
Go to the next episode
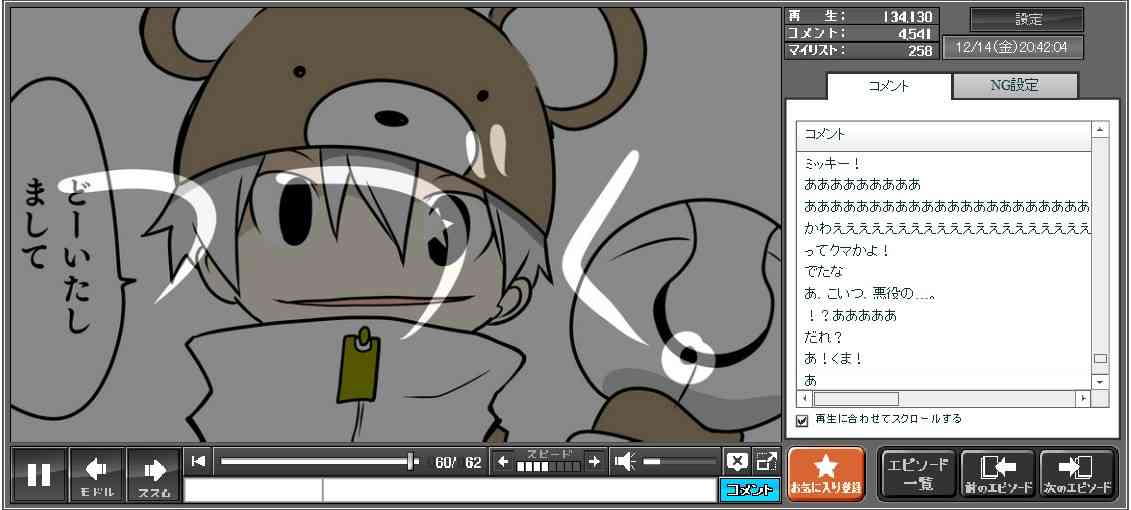pyautogui.click(x=1077, y=474)
